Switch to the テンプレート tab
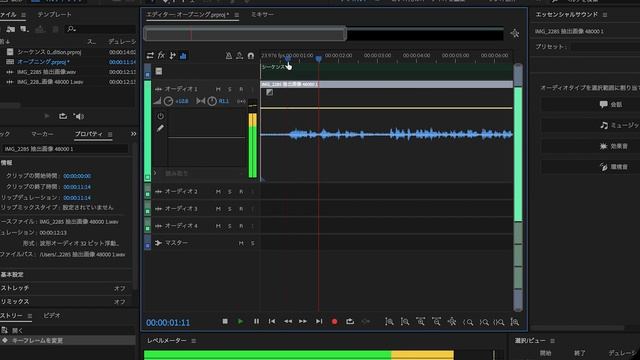The image size is (640, 360). tap(54, 14)
